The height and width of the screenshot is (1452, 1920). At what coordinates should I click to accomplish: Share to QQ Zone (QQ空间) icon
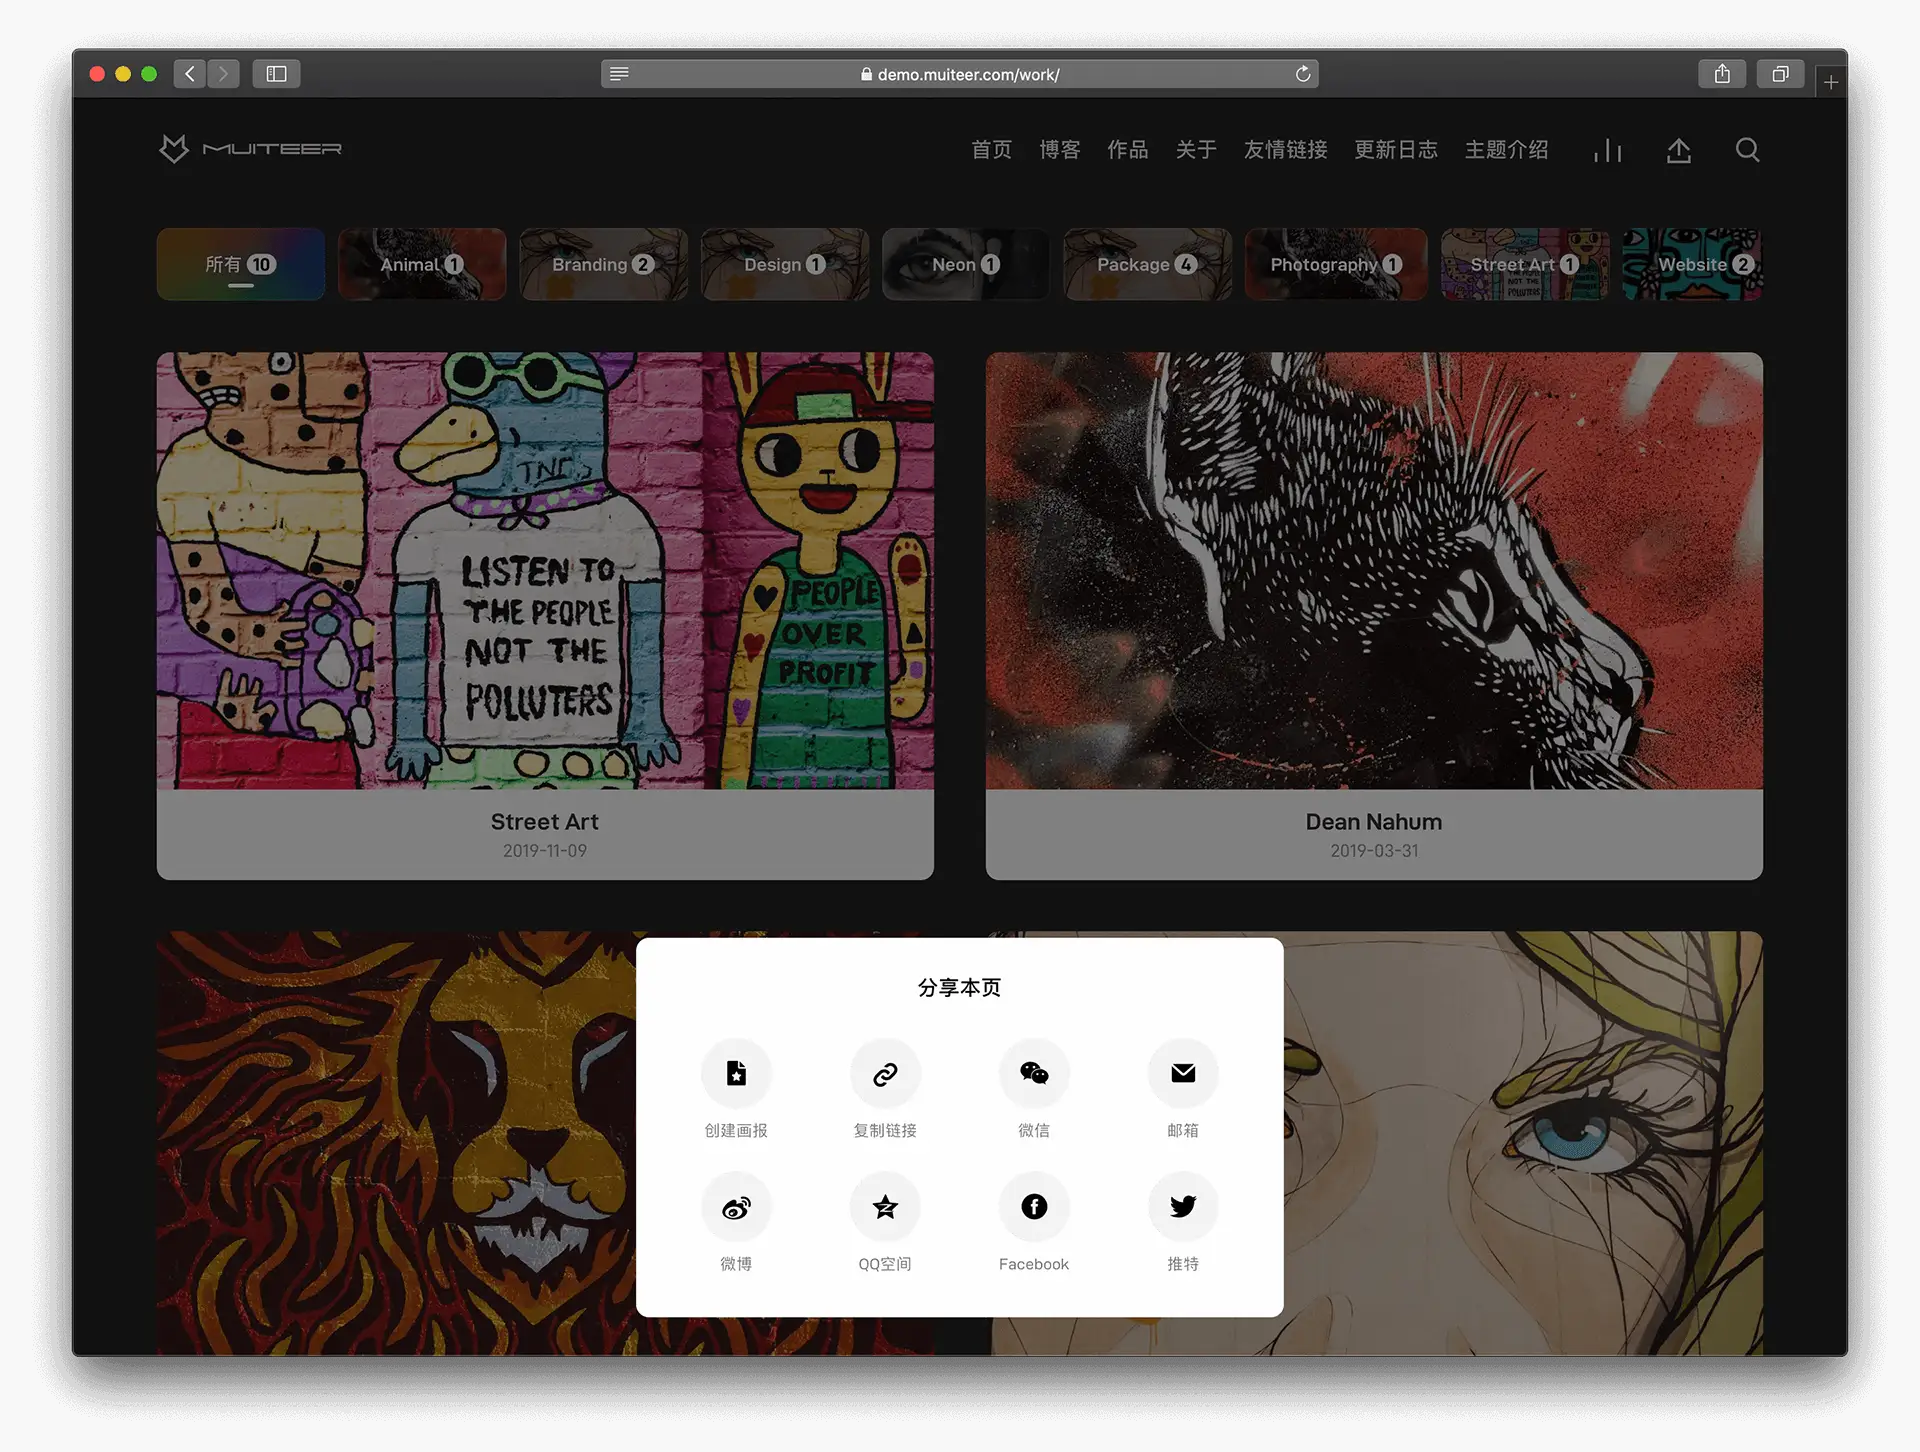point(885,1207)
